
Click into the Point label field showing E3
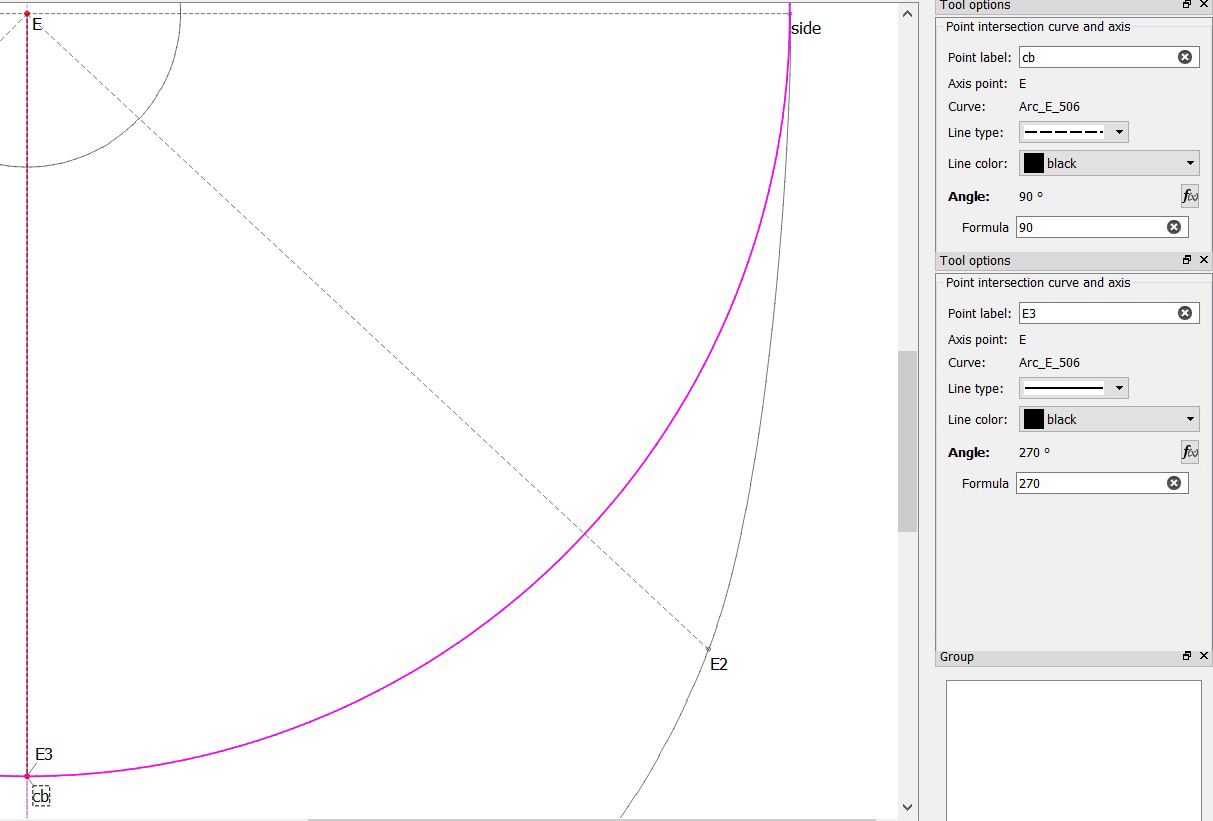[1095, 313]
